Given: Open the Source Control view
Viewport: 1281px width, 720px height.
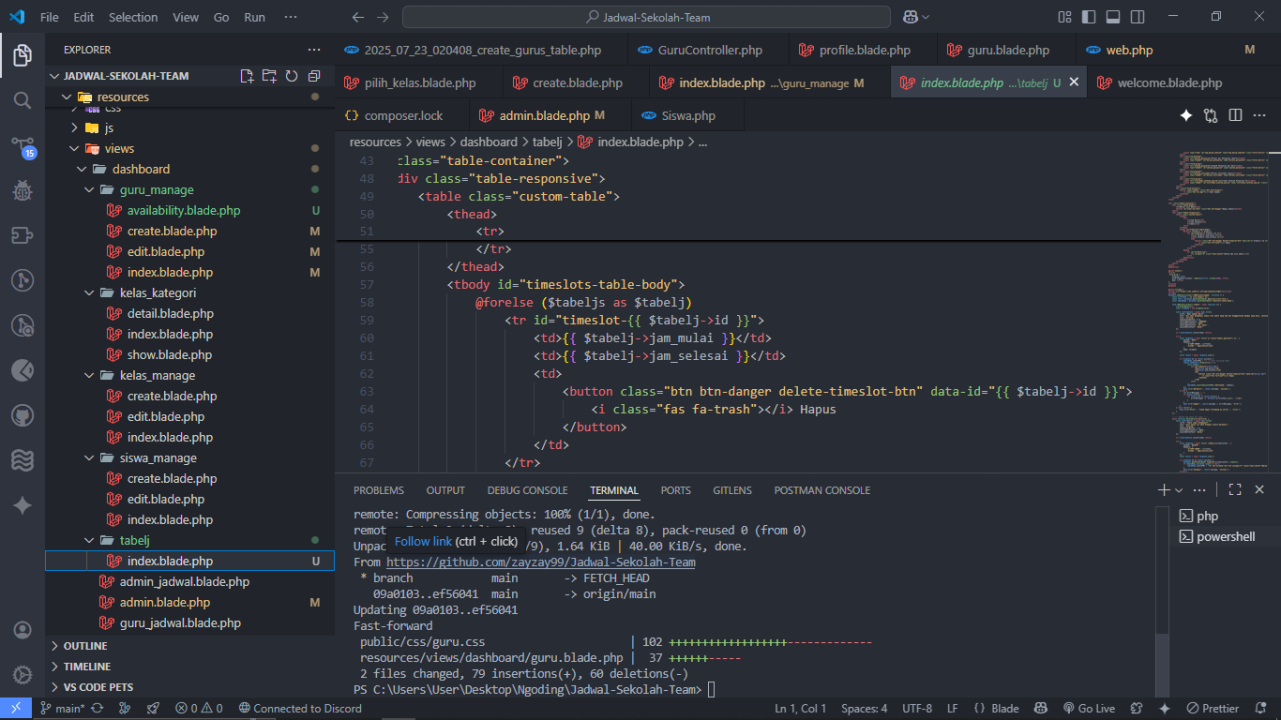Looking at the screenshot, I should 22,146.
